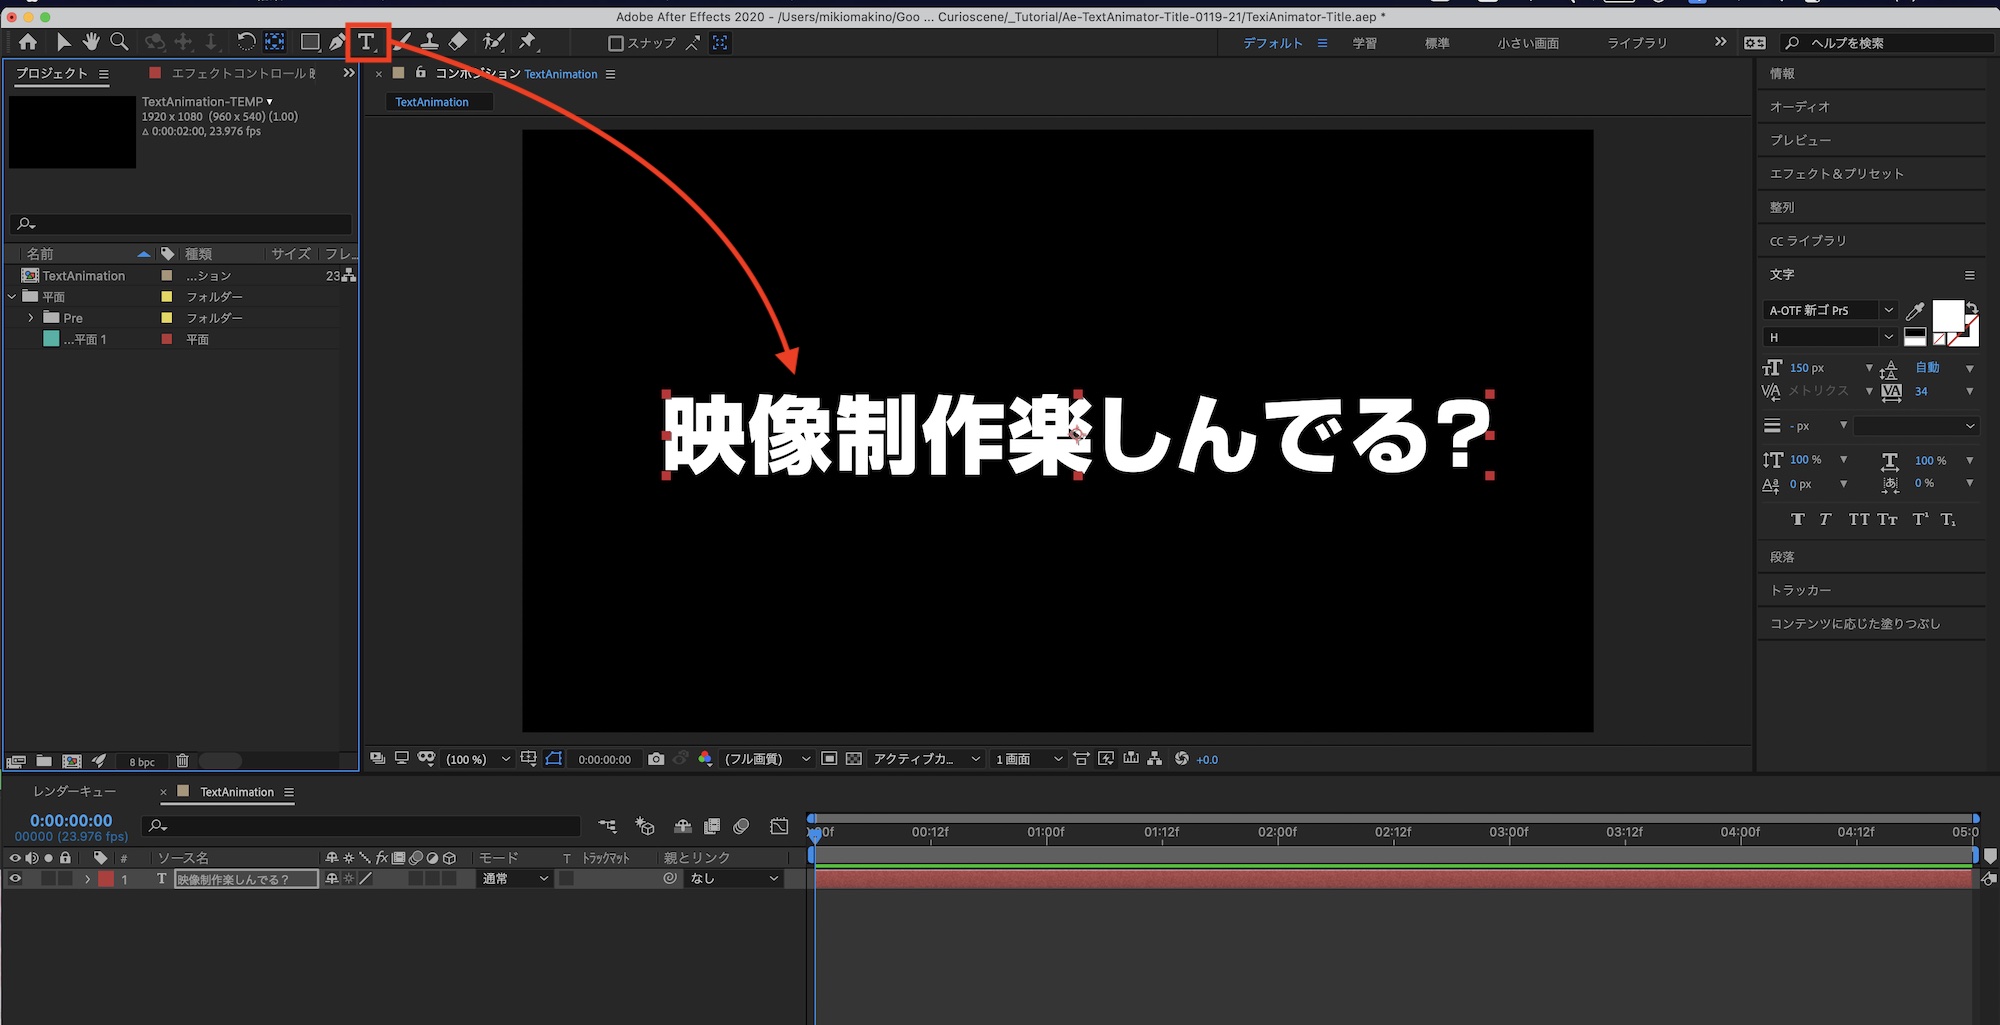This screenshot has height=1025, width=2000.
Task: Select the Selection arrow tool
Action: (63, 42)
